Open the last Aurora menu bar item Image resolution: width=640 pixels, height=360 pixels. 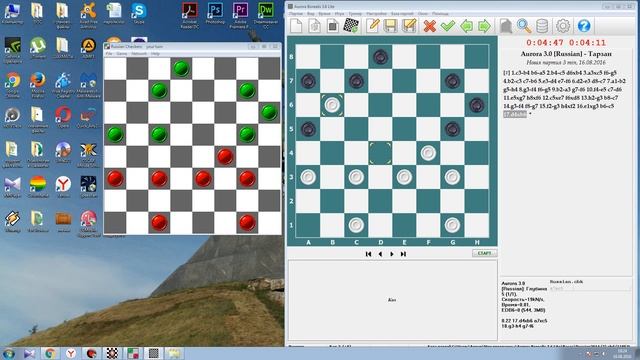440,13
